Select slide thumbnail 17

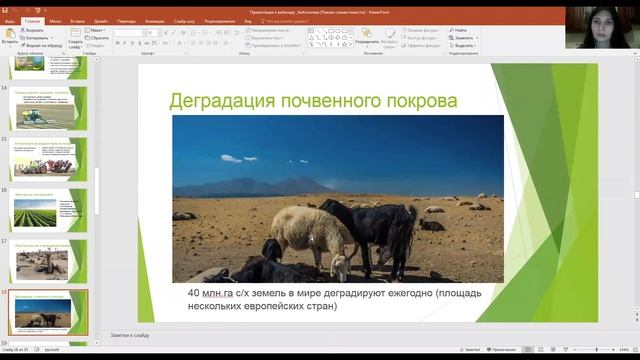coord(48,262)
